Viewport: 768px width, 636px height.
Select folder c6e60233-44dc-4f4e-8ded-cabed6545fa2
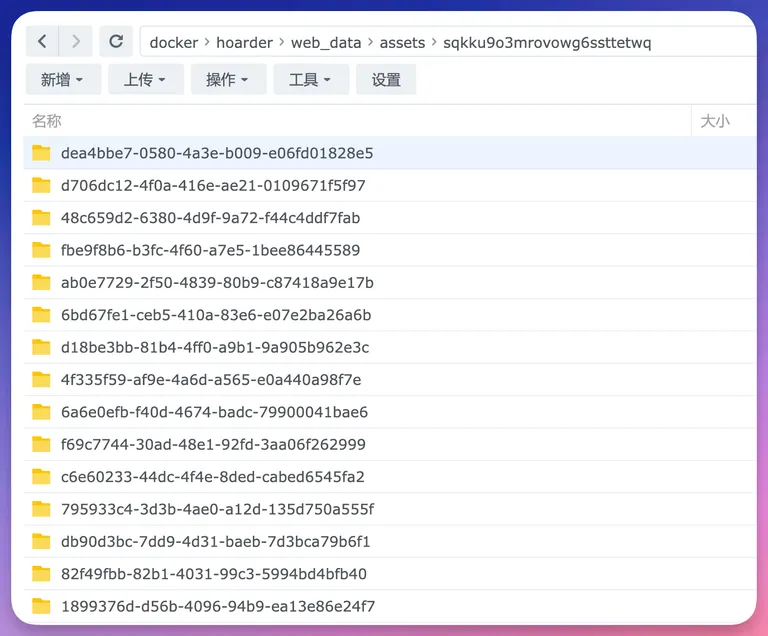[212, 477]
